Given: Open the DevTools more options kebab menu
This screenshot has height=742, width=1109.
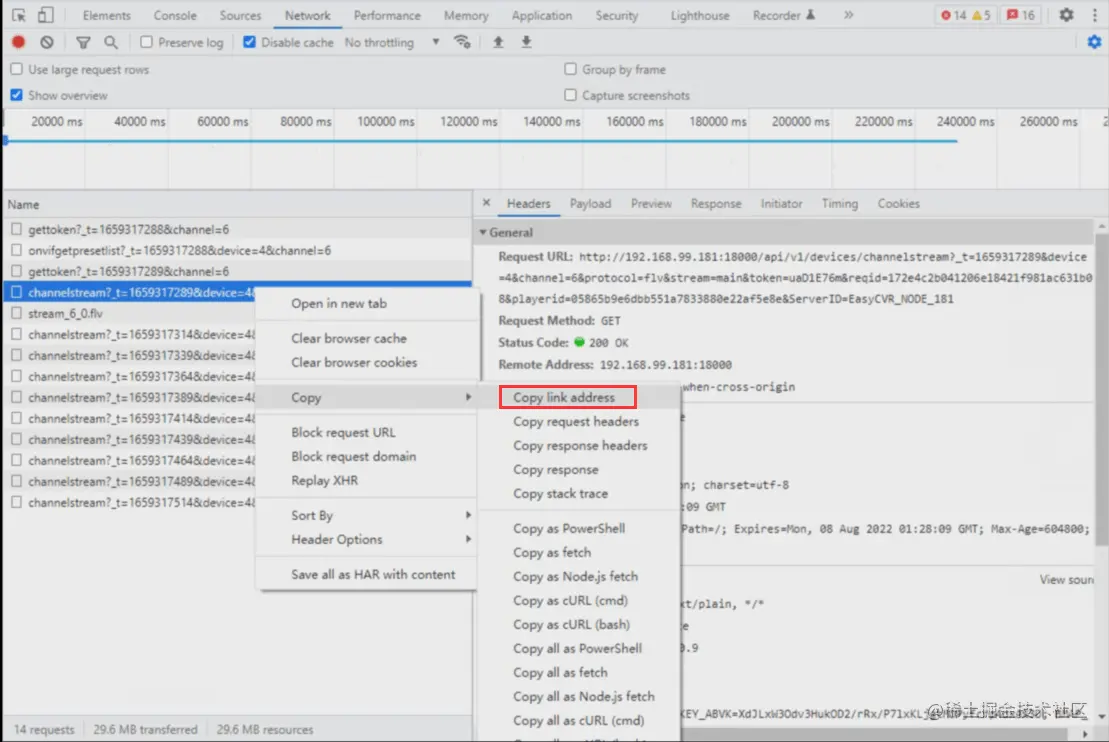Looking at the screenshot, I should (1094, 15).
